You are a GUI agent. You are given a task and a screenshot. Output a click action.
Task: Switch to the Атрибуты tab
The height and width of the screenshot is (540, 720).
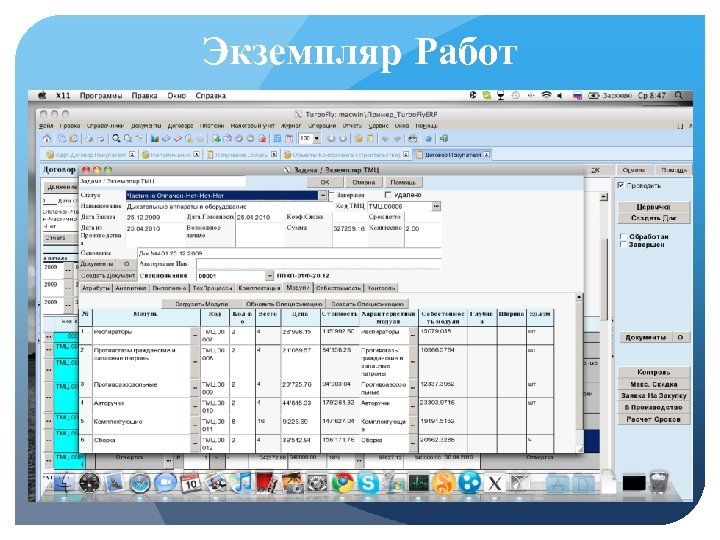(x=96, y=288)
